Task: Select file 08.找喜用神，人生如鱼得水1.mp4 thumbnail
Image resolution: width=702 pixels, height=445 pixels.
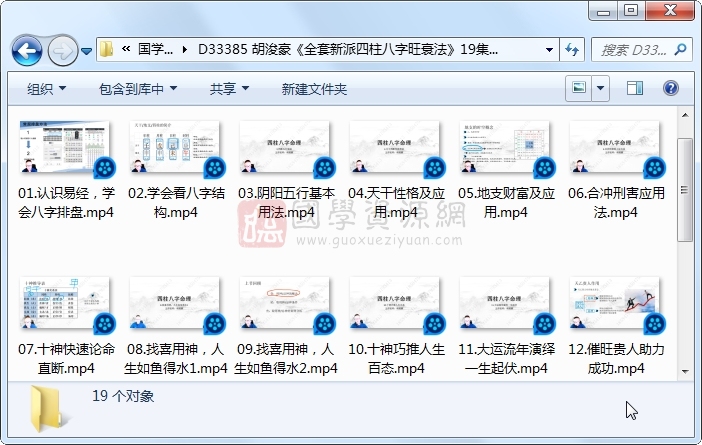Action: coord(175,304)
